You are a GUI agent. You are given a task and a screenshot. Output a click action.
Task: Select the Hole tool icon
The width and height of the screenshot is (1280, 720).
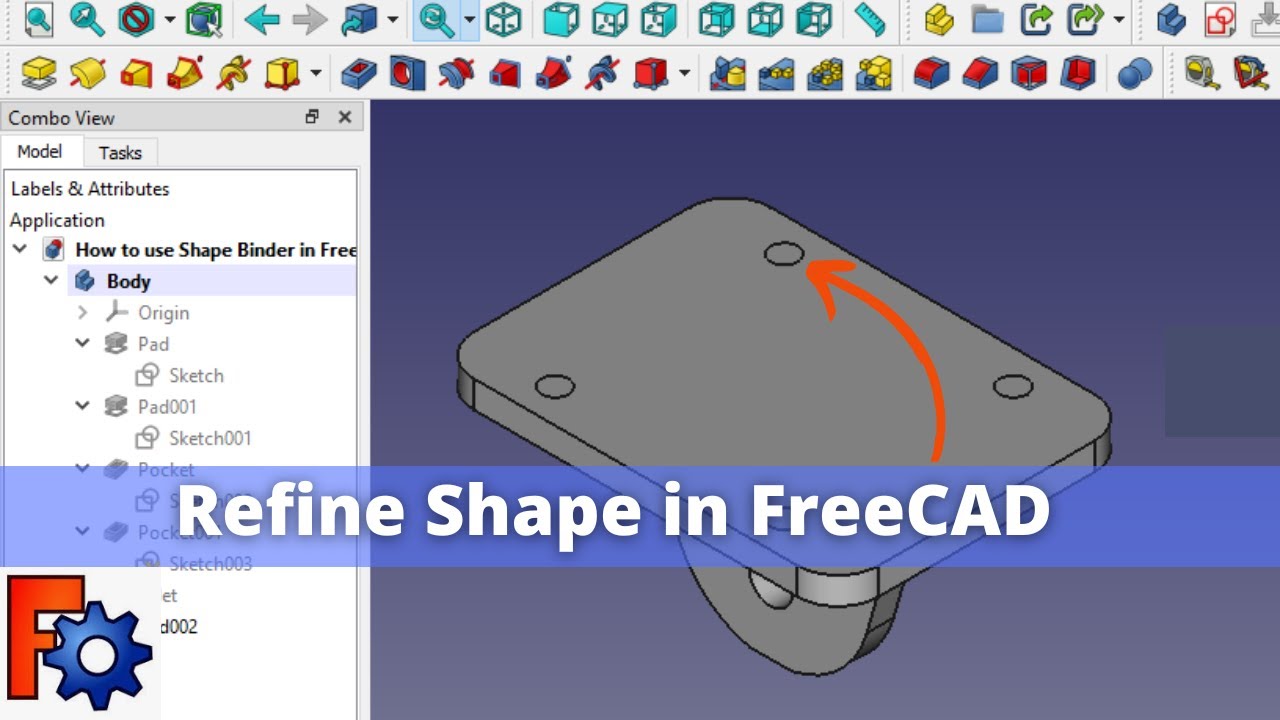coord(407,72)
